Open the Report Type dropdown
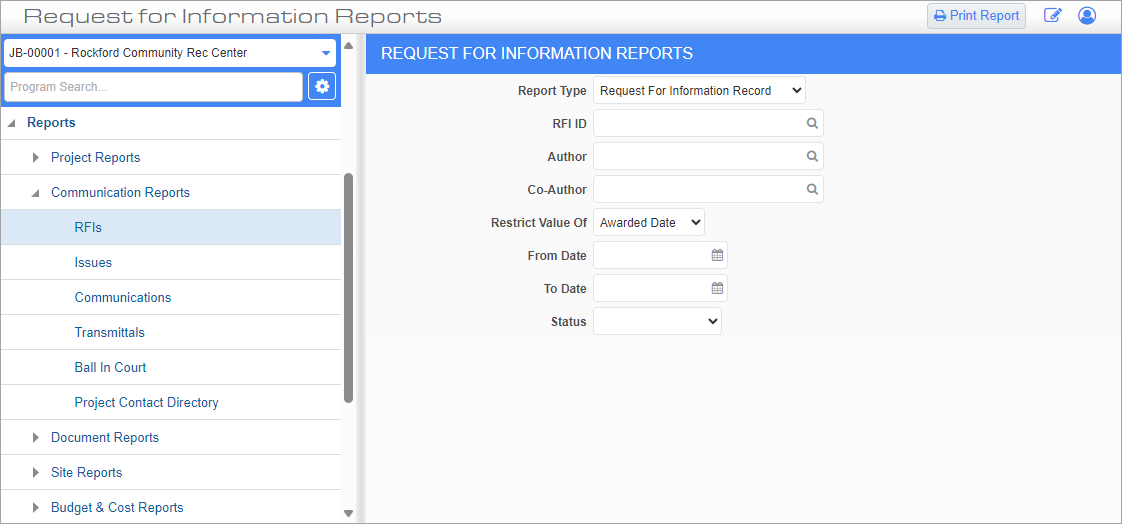 point(699,91)
